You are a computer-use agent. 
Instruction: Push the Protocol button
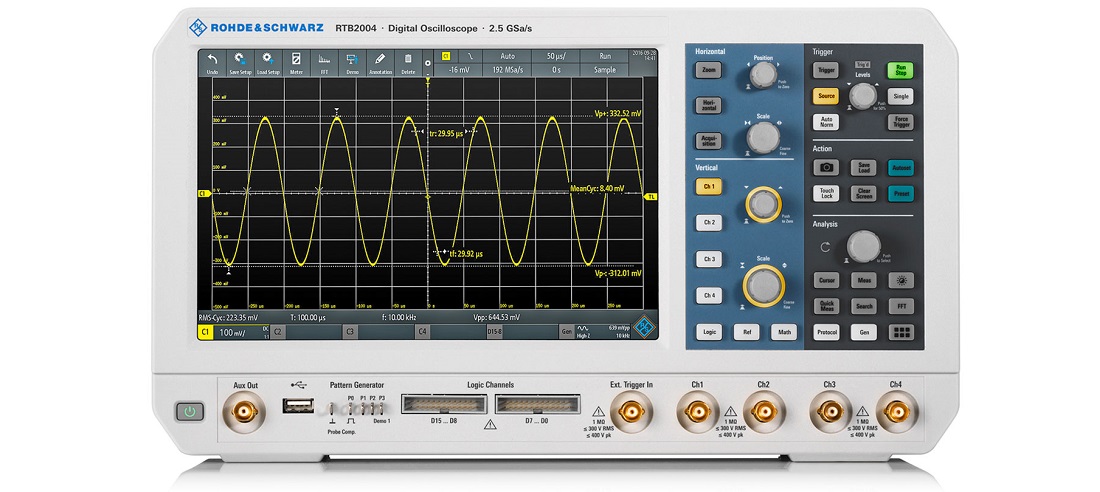pos(826,332)
